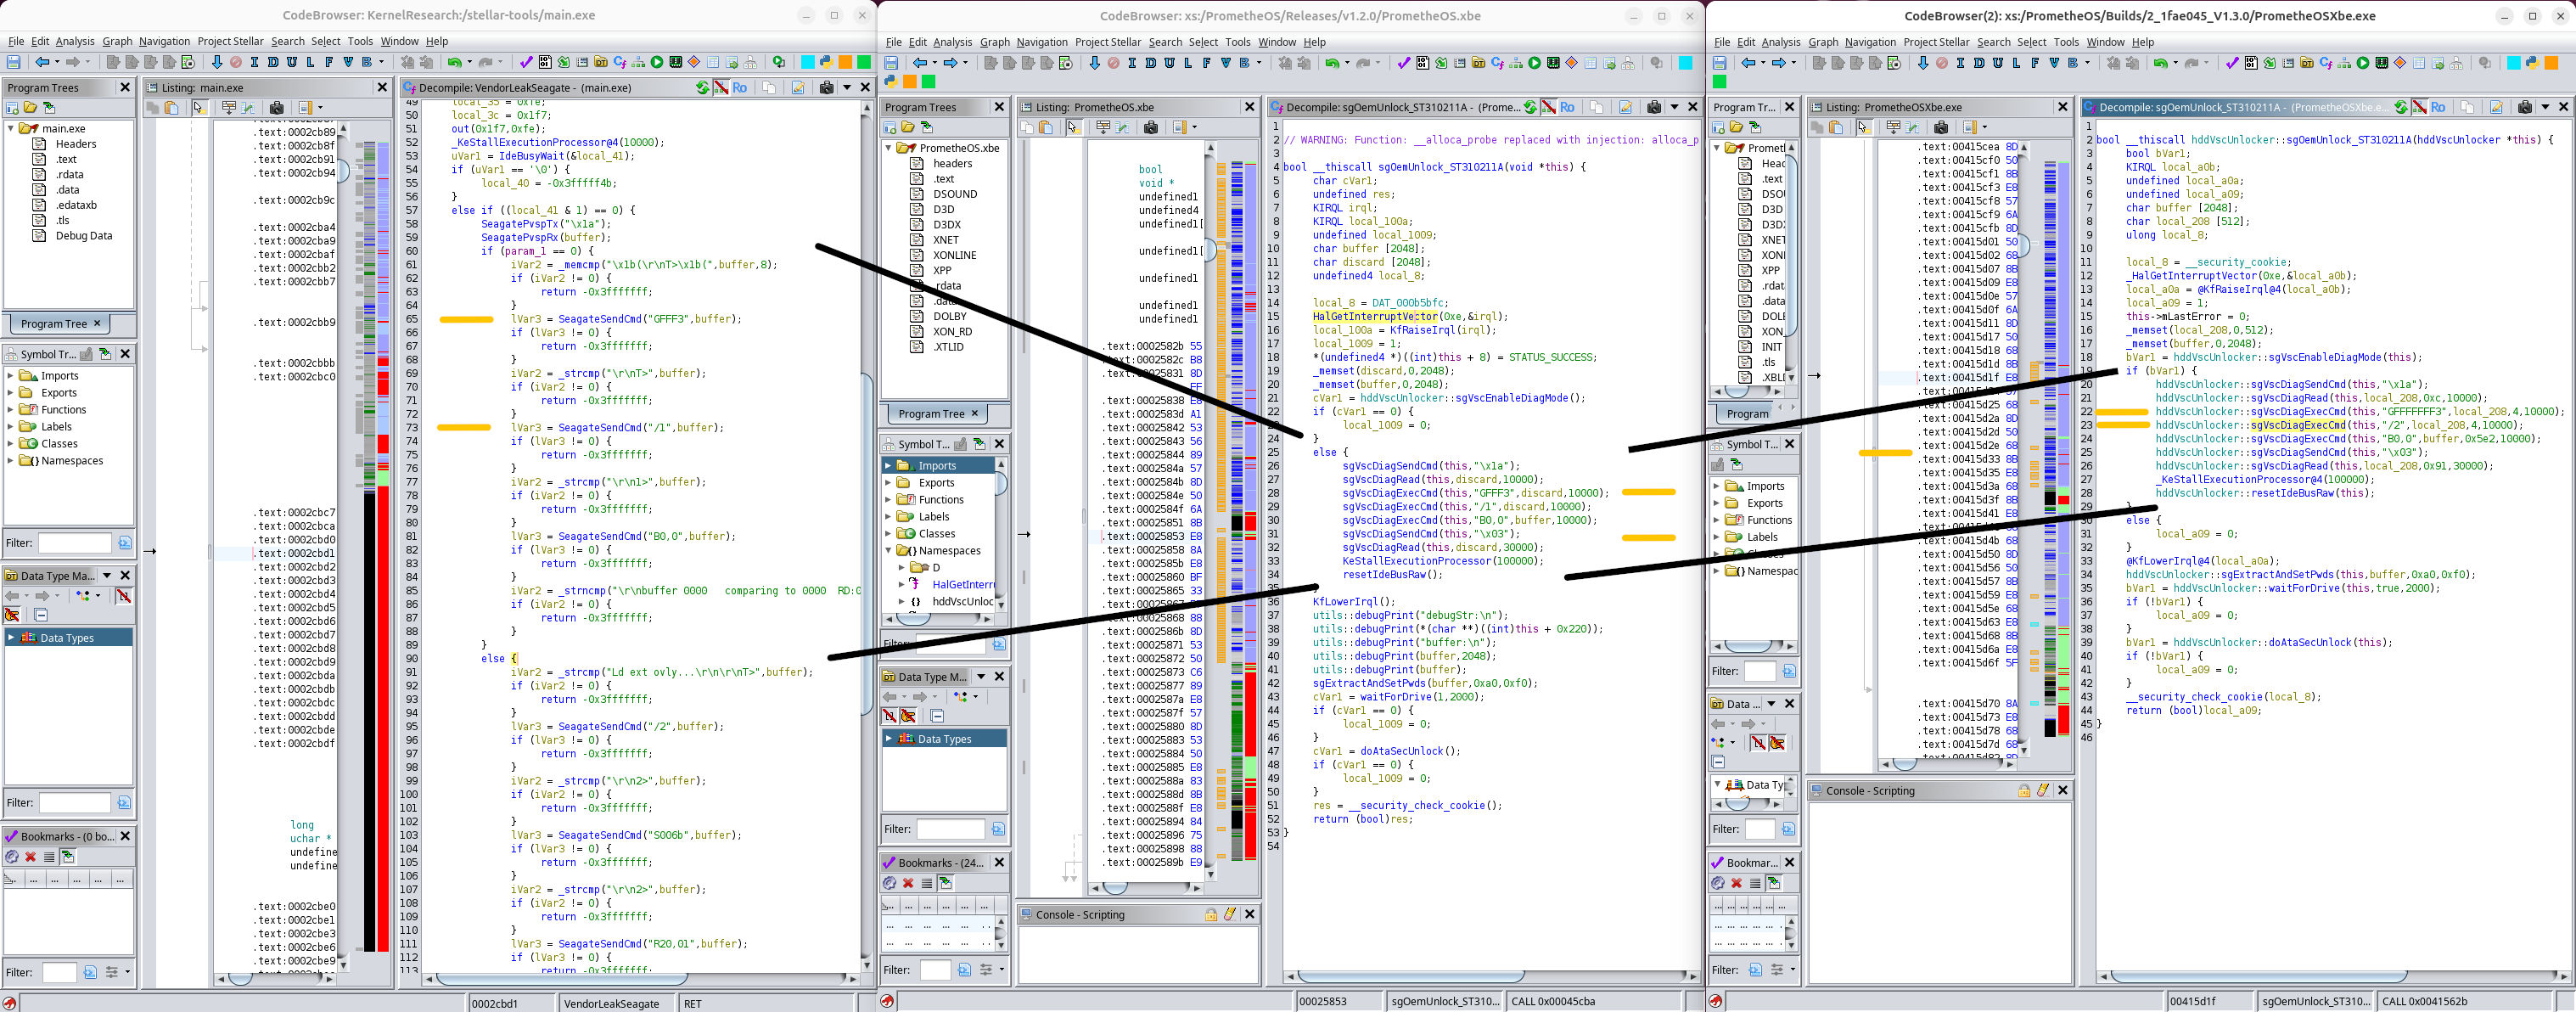Viewport: 2576px width, 1012px height.
Task: Open Data Type Manager 'DT' icon in main.exe toolbar
Action: click(601, 62)
